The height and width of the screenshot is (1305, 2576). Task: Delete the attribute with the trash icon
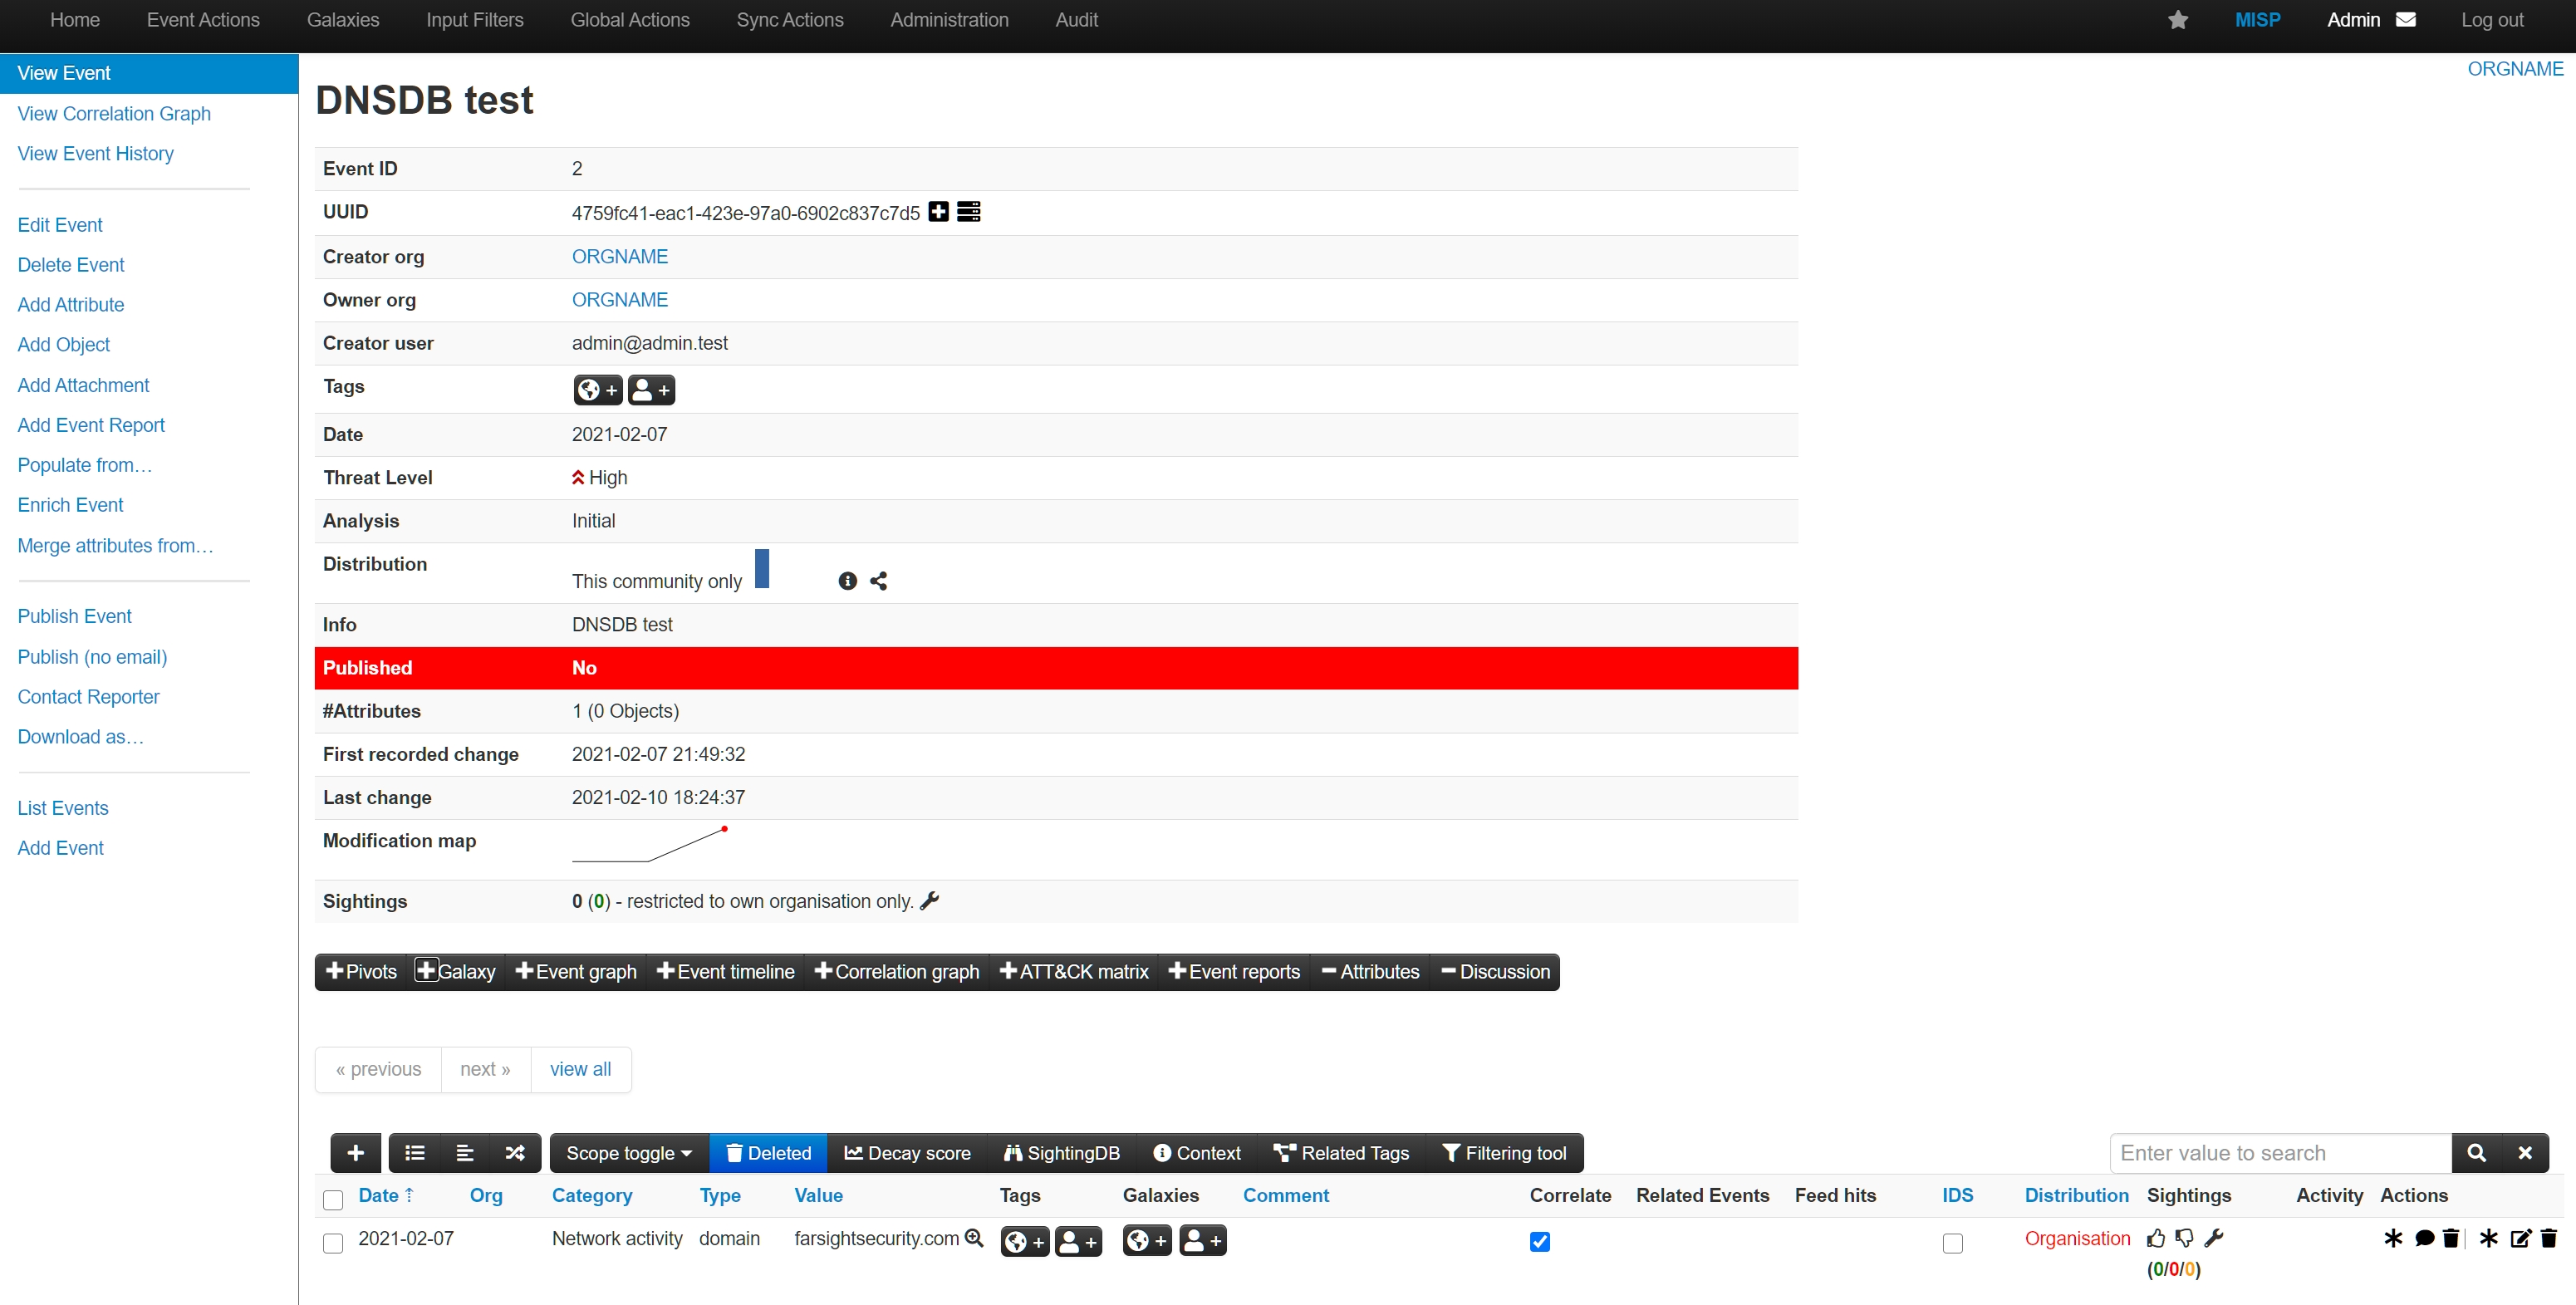2551,1239
